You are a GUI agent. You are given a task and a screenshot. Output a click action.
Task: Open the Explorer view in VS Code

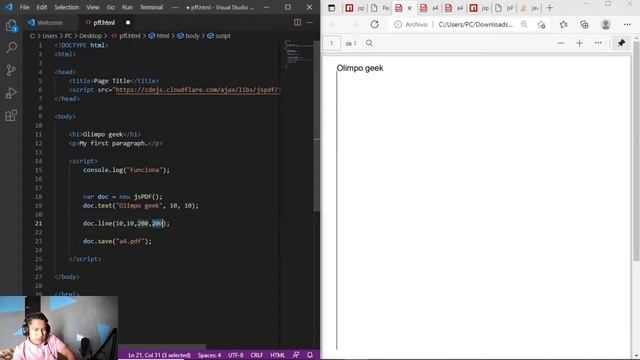(11, 26)
